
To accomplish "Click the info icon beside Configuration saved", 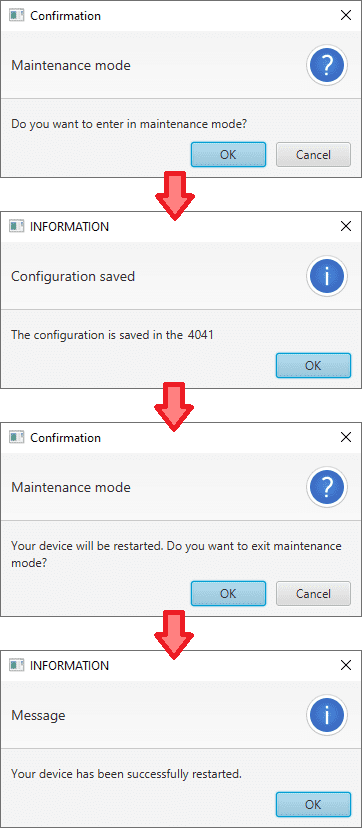I will coord(327,276).
